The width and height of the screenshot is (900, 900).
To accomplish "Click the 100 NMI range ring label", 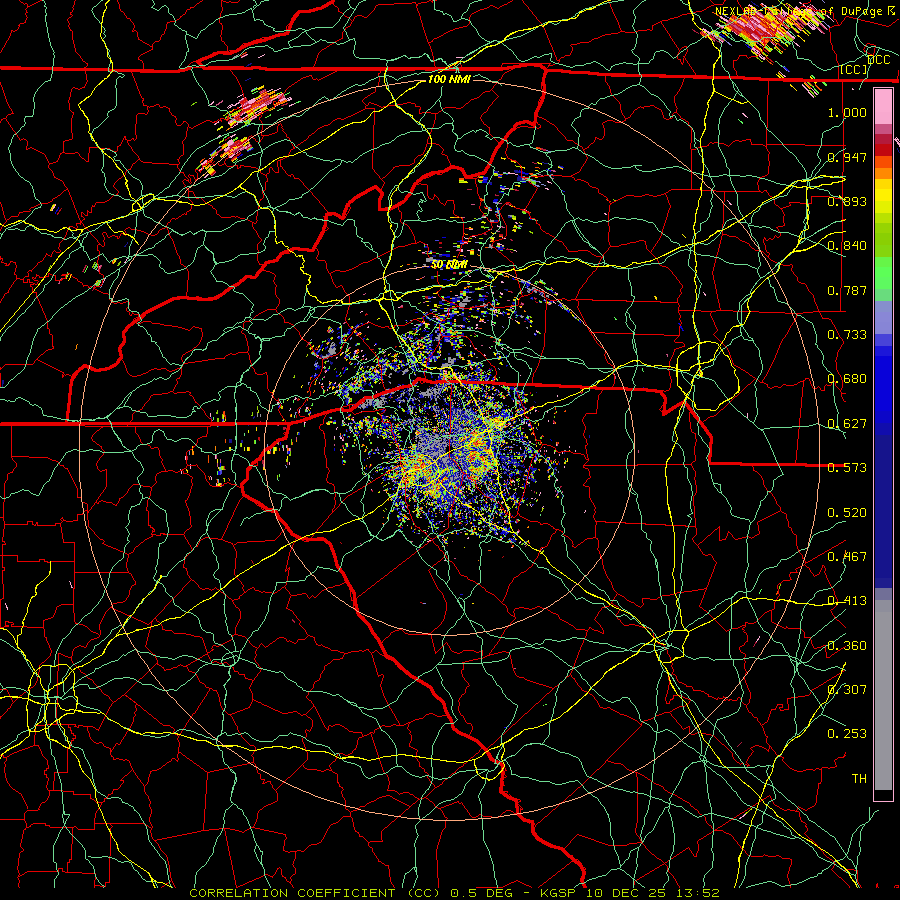I will [449, 79].
